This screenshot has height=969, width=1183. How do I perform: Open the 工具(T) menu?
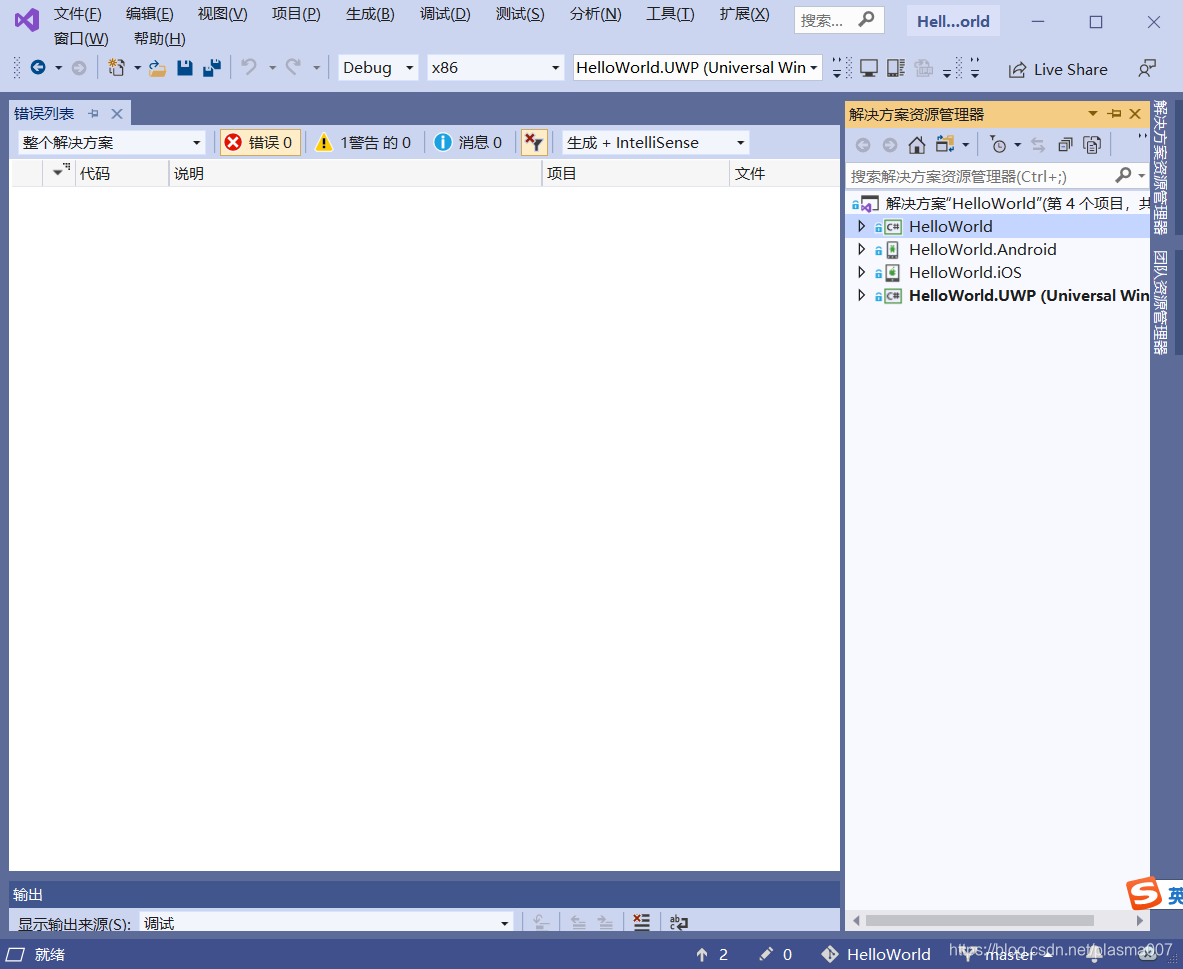(x=670, y=14)
